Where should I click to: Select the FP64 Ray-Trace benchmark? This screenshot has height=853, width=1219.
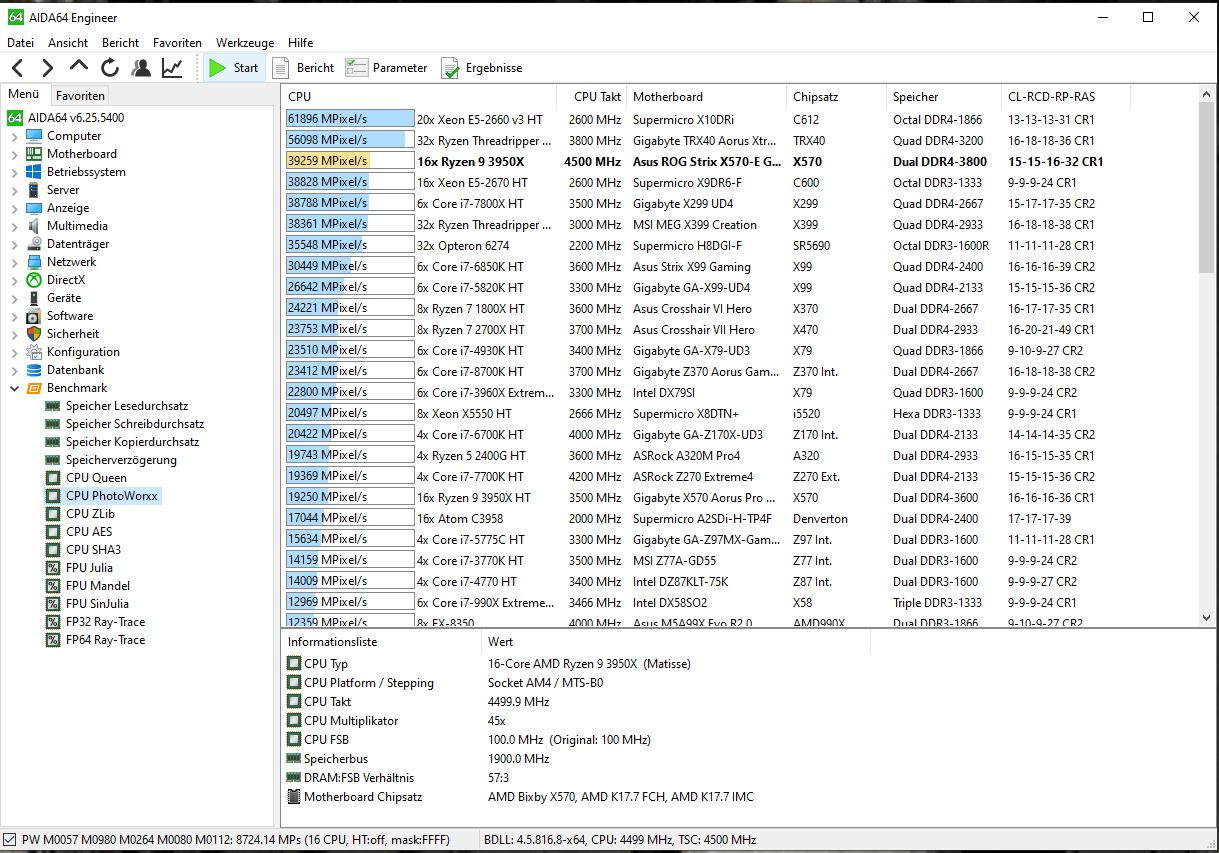point(105,640)
